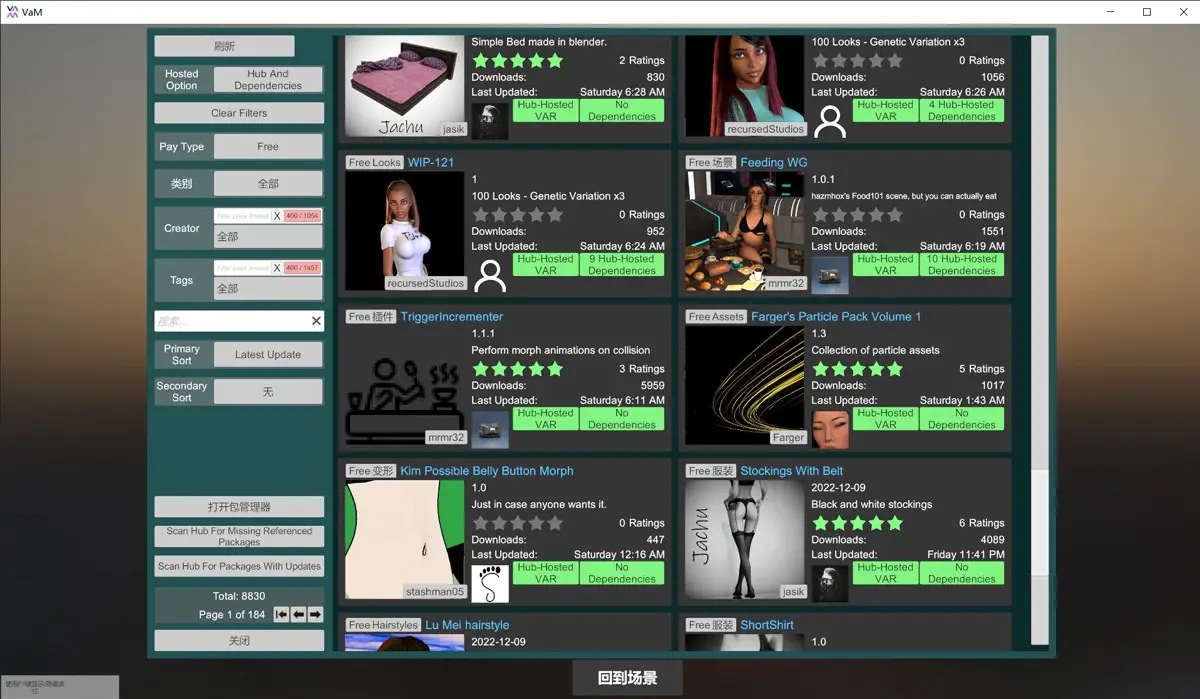Click 9 Hub-Hosted Dependencies on WIP-121

point(622,264)
